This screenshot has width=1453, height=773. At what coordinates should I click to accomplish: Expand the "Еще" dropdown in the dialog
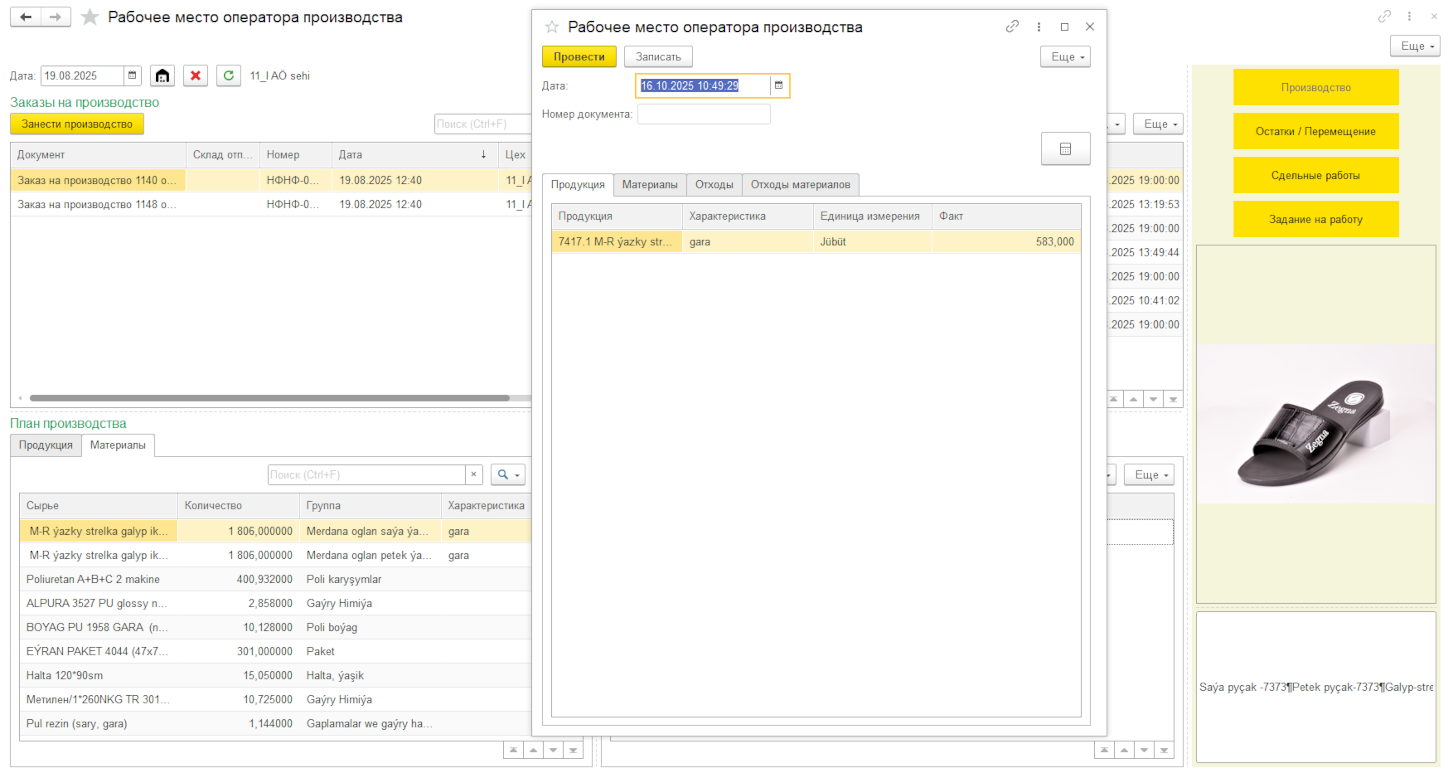click(x=1064, y=57)
